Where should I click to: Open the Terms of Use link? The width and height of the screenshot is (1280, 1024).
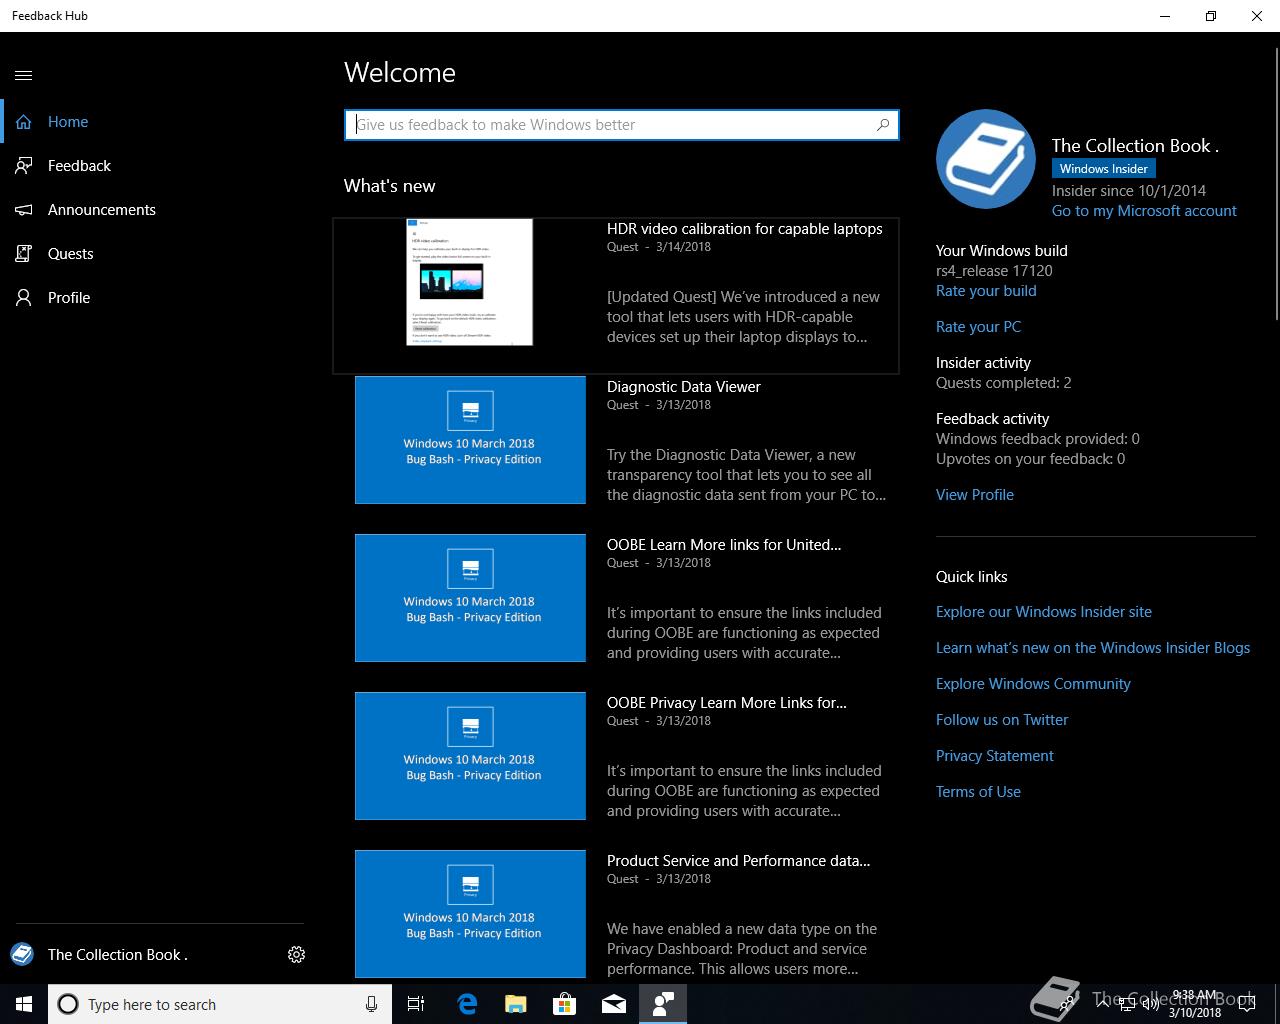(978, 792)
